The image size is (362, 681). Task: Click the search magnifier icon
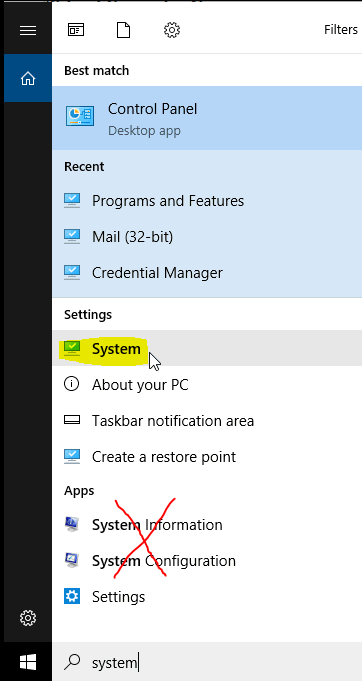(72, 662)
